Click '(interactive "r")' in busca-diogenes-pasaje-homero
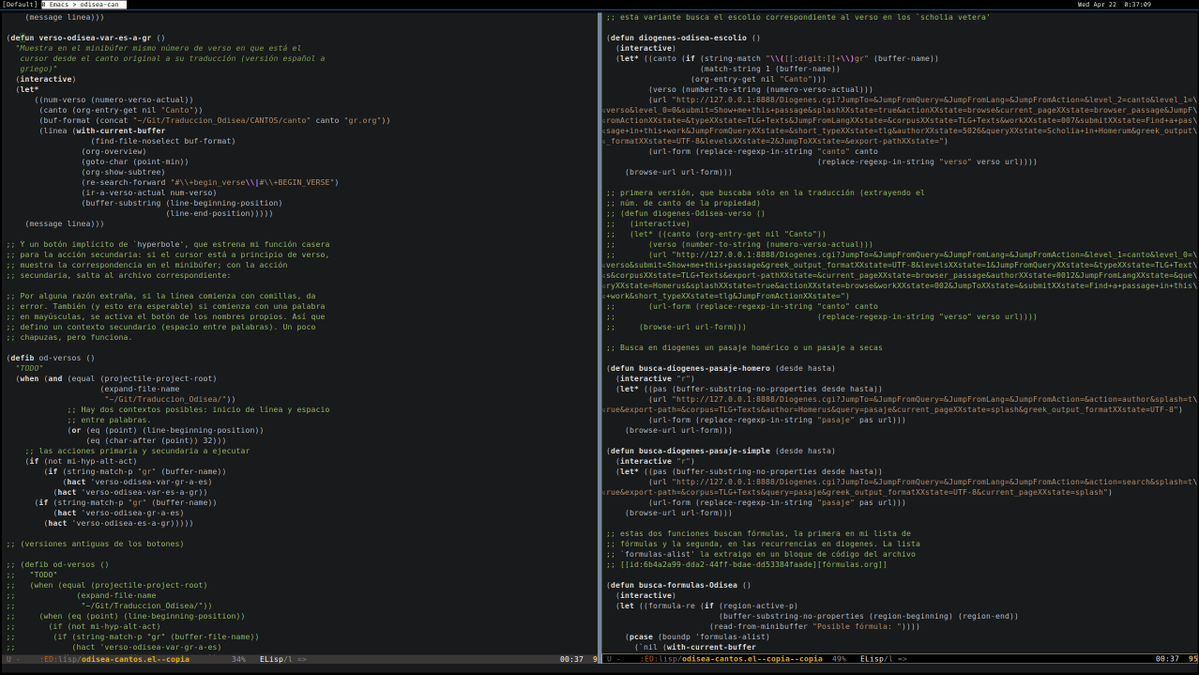This screenshot has height=675, width=1199. tap(655, 379)
